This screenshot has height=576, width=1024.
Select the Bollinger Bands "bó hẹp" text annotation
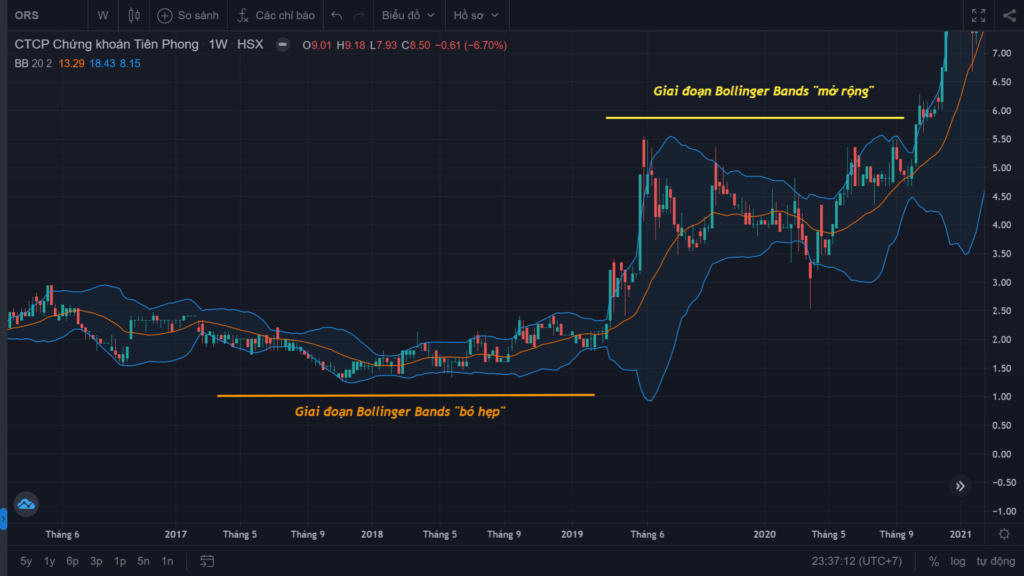coord(400,411)
